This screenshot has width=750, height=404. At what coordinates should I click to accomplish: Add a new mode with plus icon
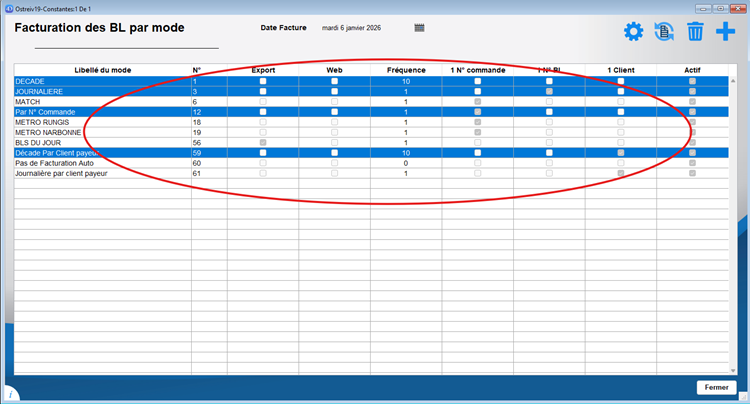(725, 32)
